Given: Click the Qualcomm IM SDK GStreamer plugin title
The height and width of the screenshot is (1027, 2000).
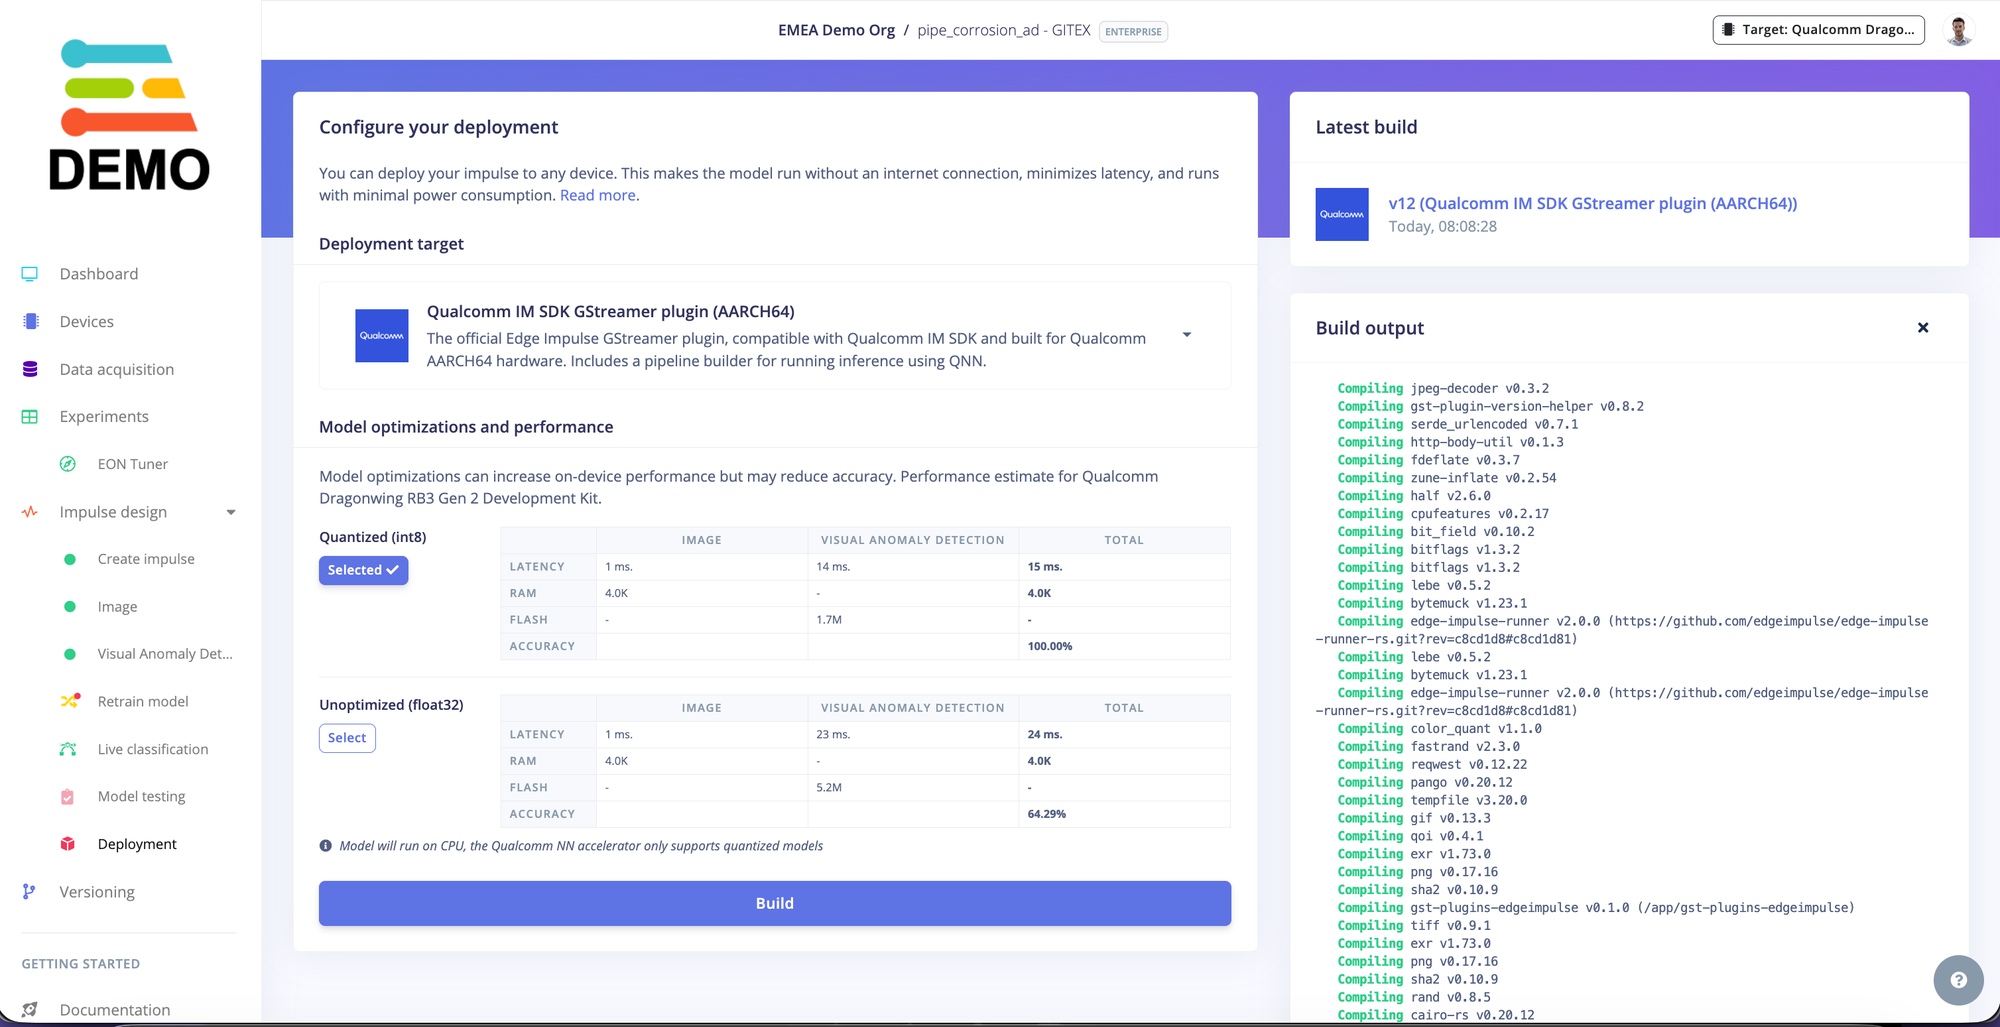Looking at the screenshot, I should click(611, 311).
